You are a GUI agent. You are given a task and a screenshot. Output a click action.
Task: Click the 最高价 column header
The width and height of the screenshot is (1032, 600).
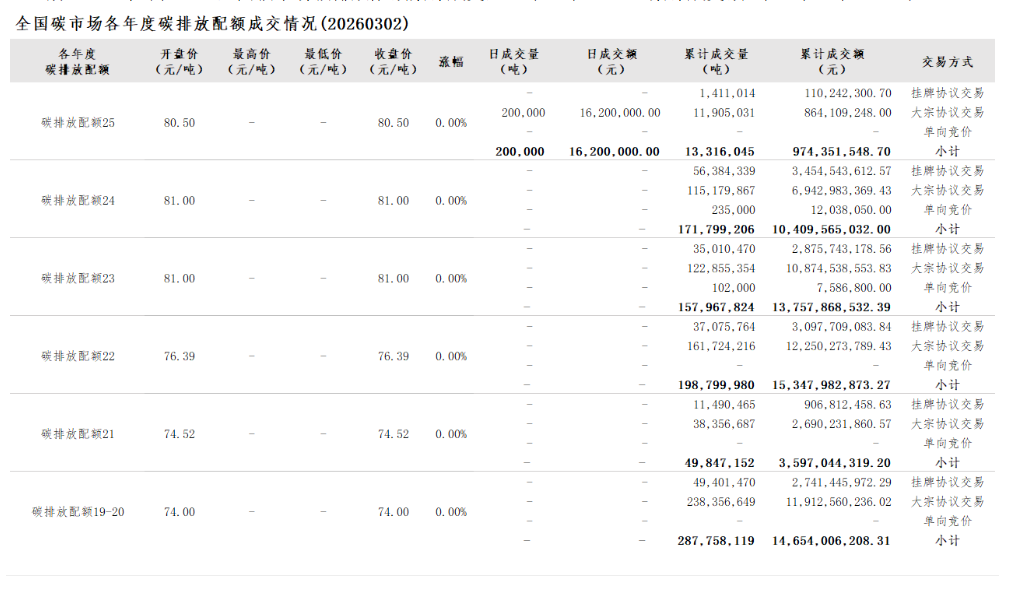pos(251,61)
